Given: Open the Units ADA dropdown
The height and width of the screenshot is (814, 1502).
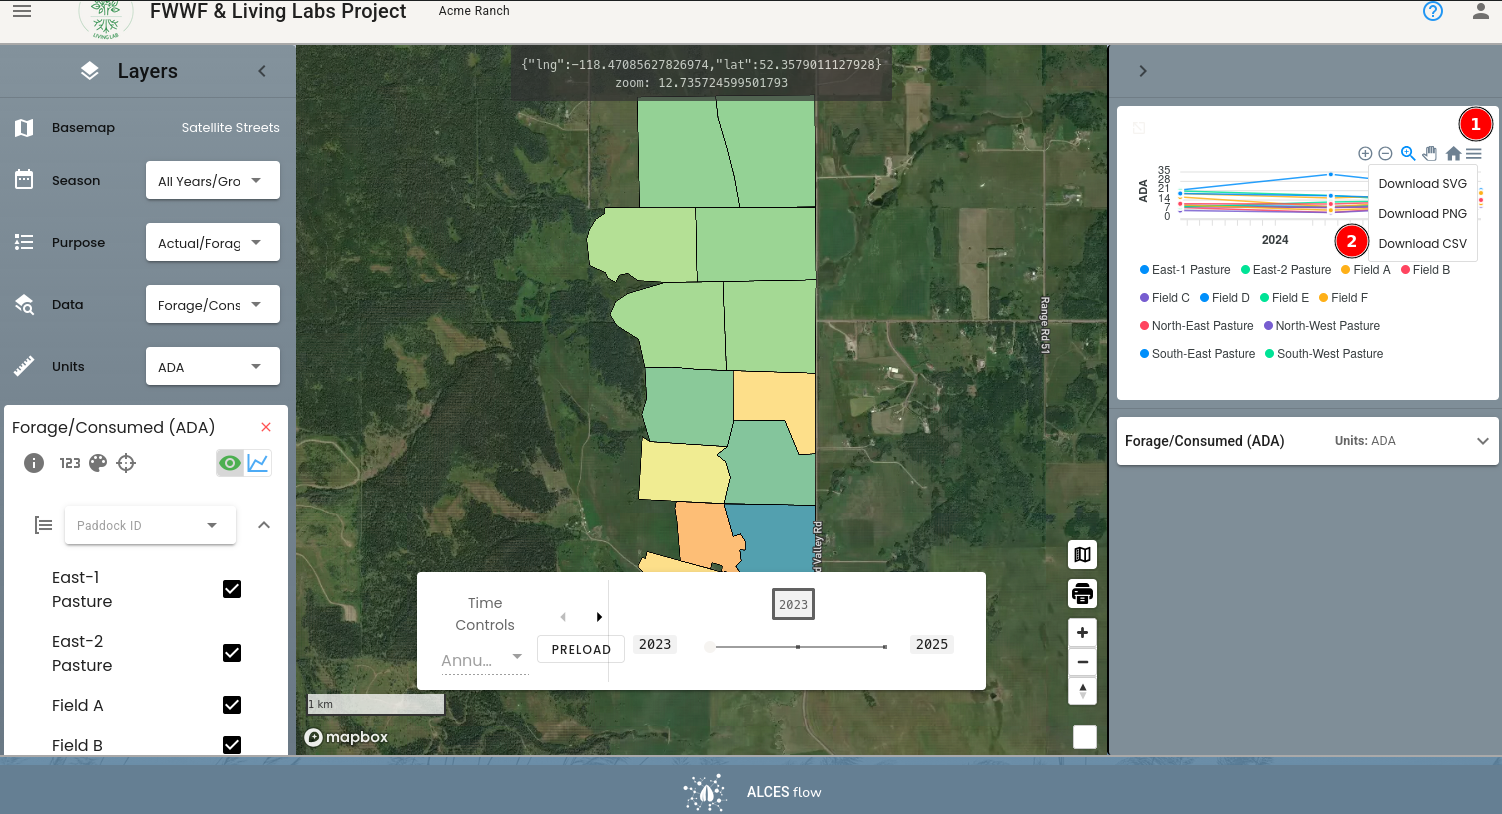Looking at the screenshot, I should [213, 367].
